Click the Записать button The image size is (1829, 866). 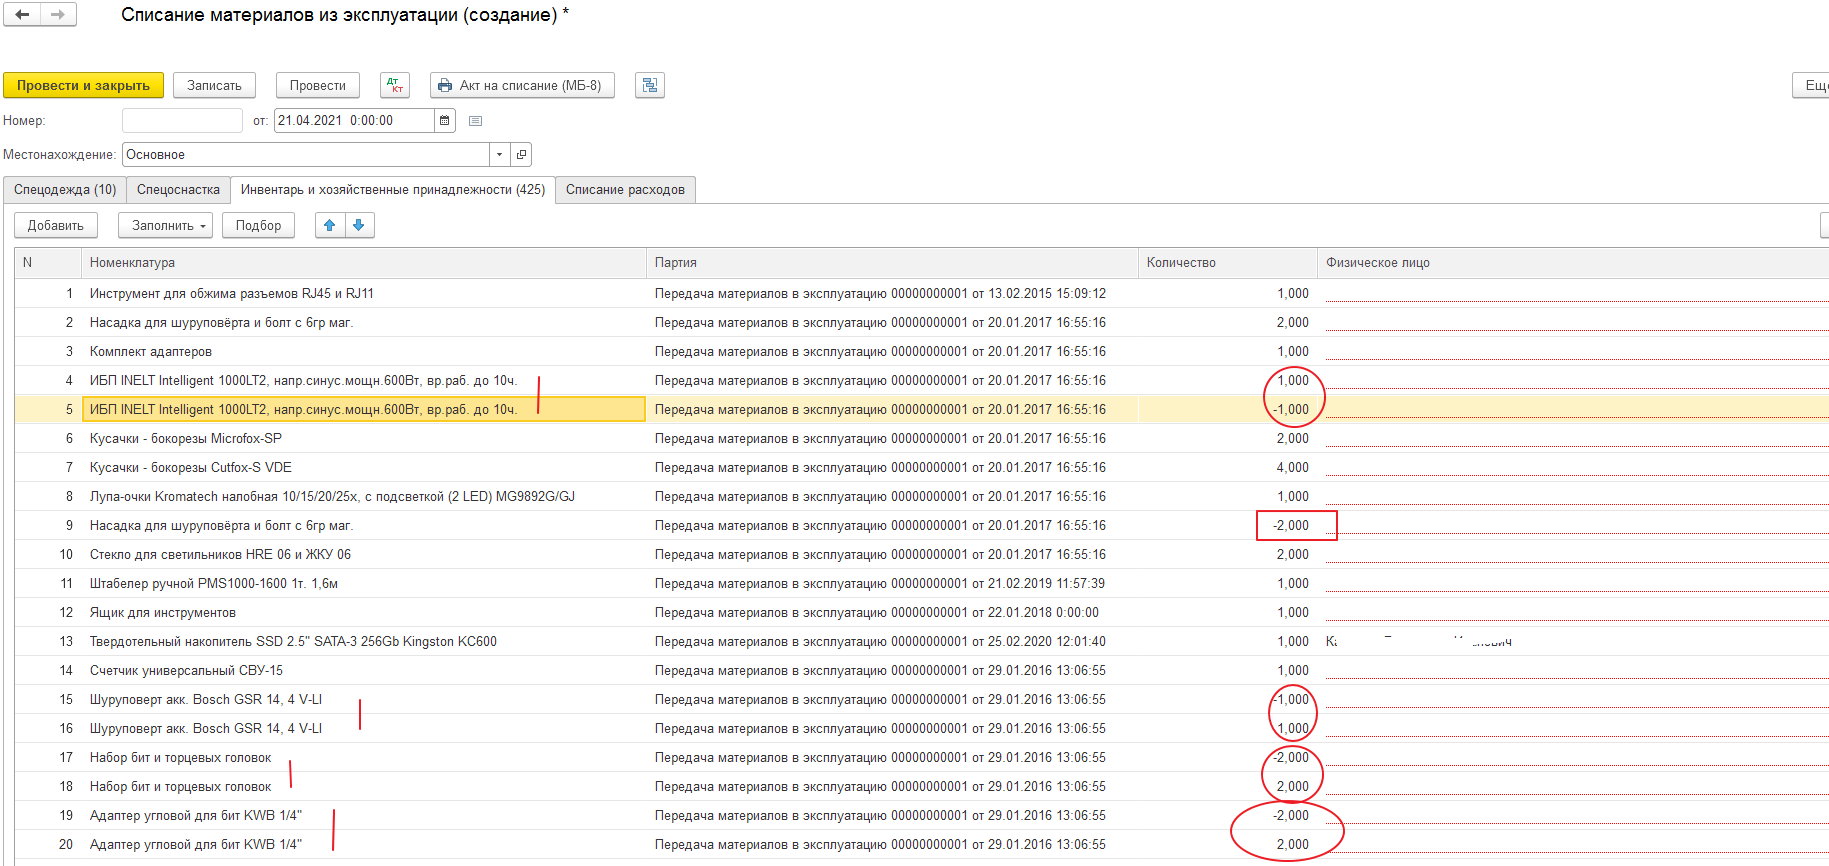(x=214, y=85)
